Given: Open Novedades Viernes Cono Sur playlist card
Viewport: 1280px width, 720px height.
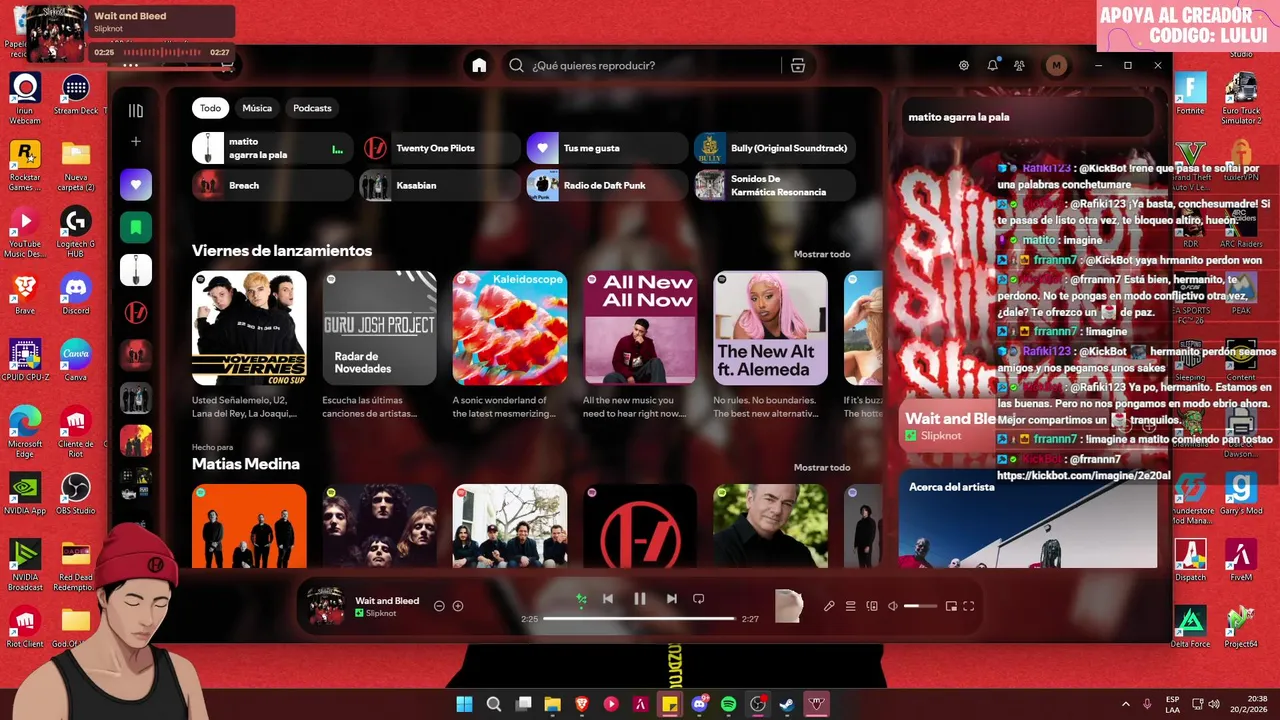Looking at the screenshot, I should [249, 328].
